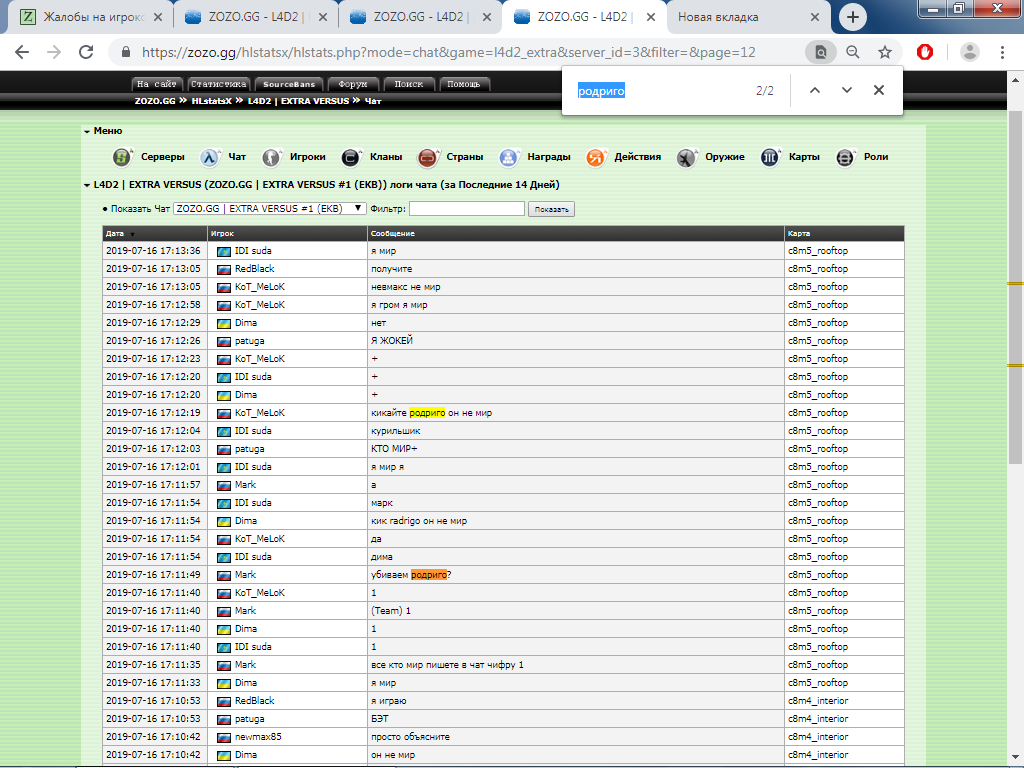Click the Countries (Страны) icon
Viewport: 1024px width, 768px height.
tap(428, 157)
